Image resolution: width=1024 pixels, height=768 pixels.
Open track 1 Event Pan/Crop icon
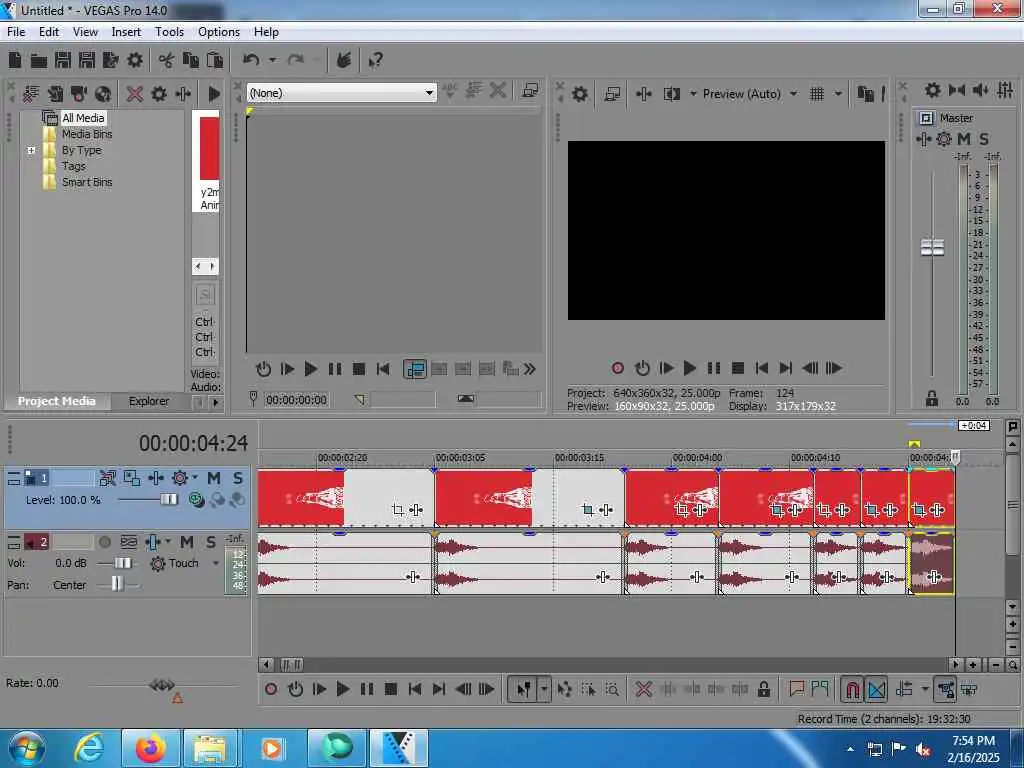(x=132, y=478)
